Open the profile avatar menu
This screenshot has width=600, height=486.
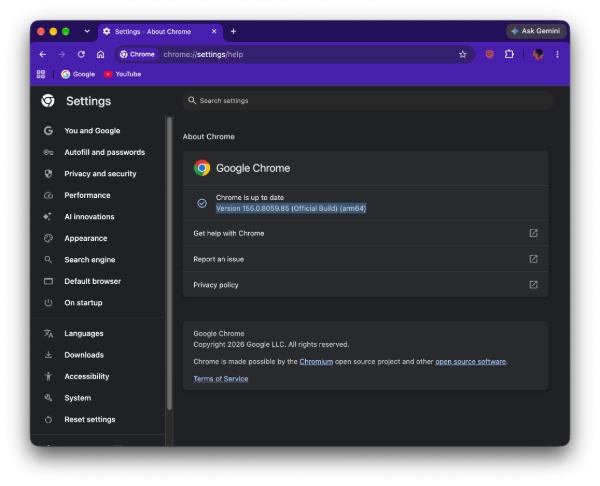point(538,54)
